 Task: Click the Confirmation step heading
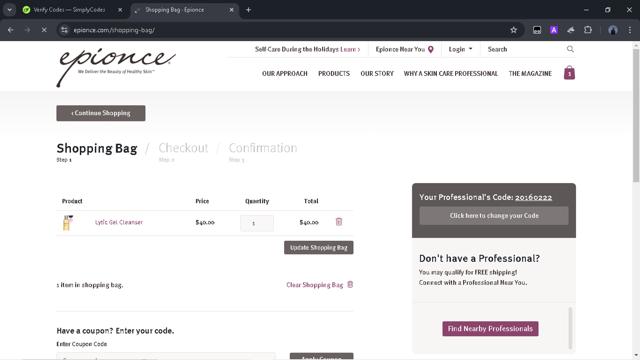click(x=263, y=148)
